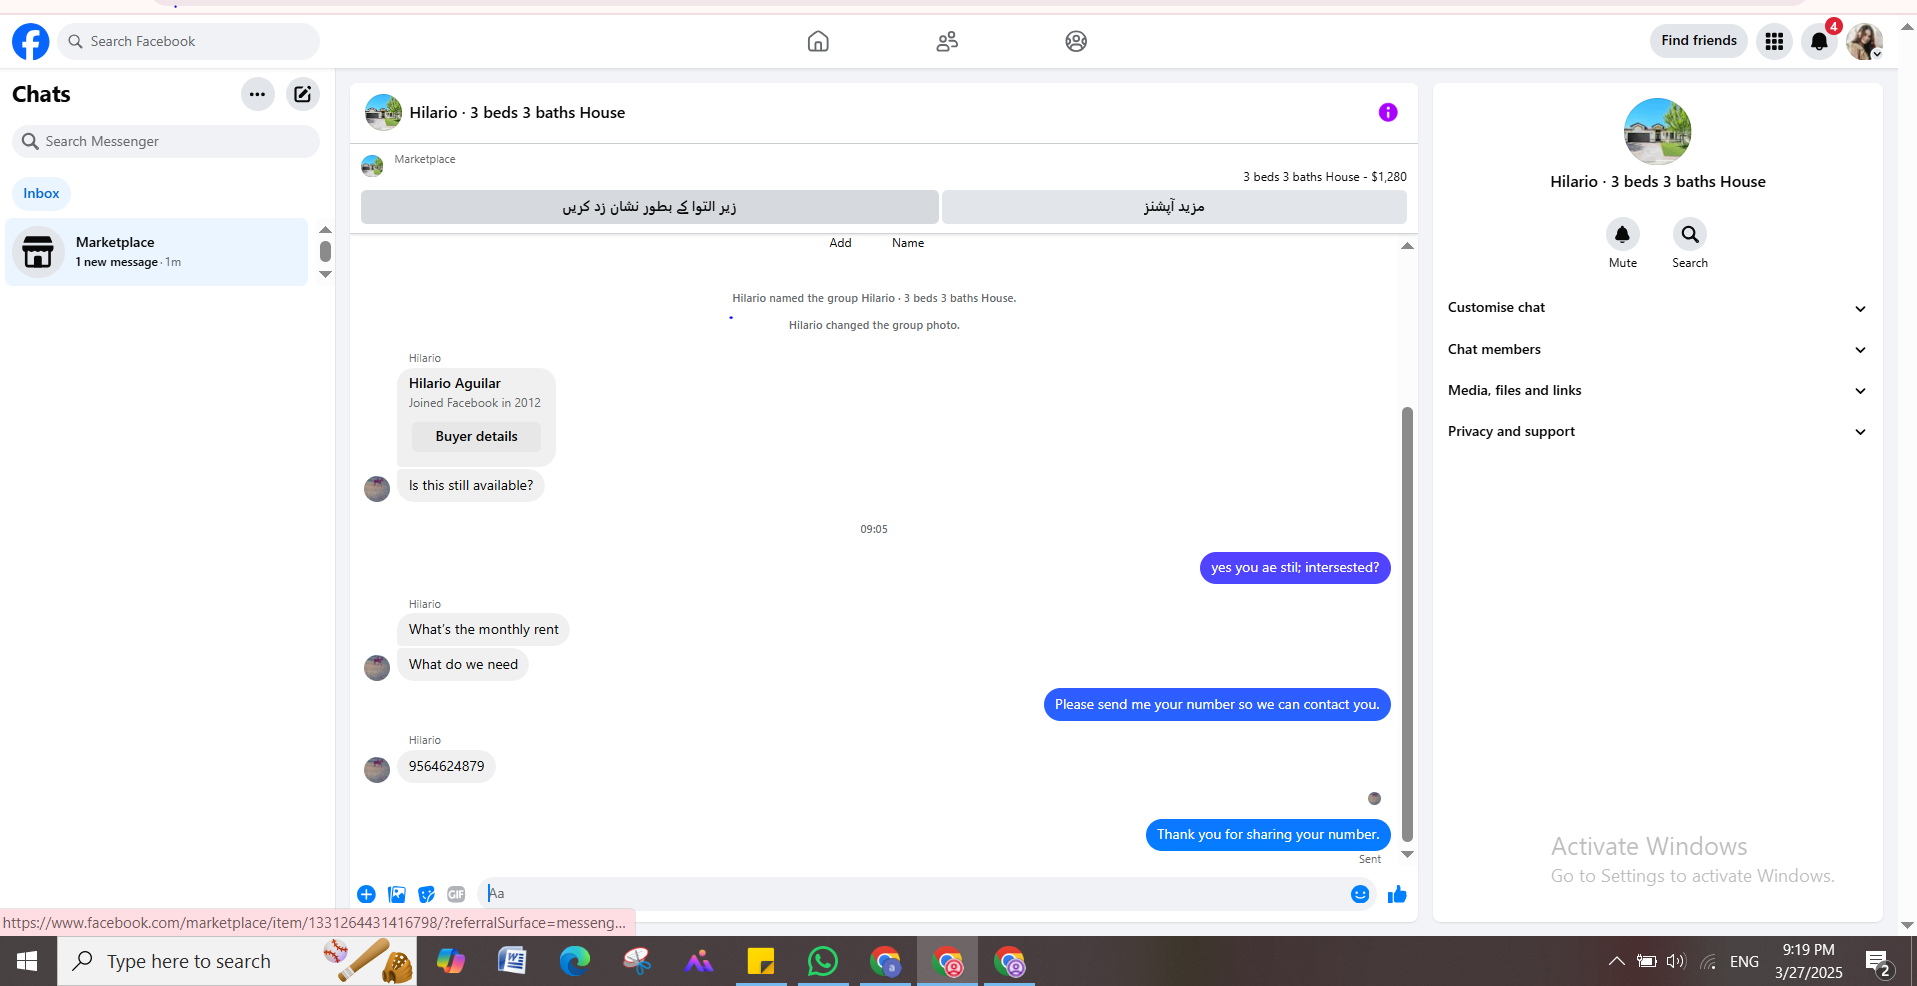
Task: Focus the Search Facebook field
Action: (188, 41)
